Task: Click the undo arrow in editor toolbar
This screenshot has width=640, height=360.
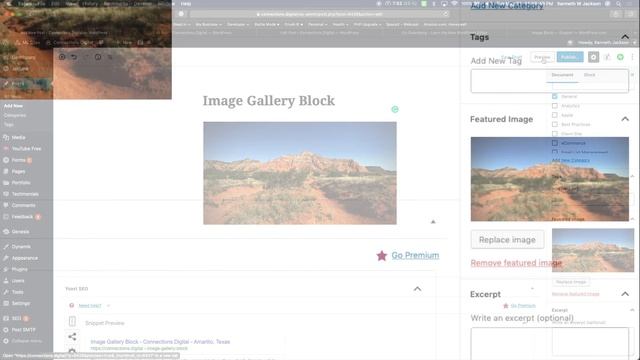Action: click(x=74, y=57)
